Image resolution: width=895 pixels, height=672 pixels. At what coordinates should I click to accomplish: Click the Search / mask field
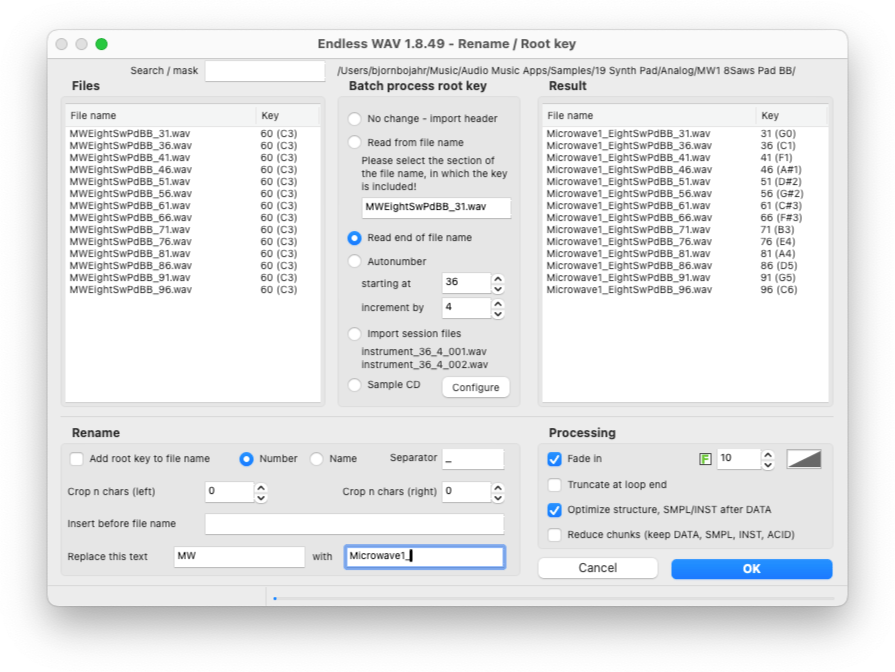point(265,71)
